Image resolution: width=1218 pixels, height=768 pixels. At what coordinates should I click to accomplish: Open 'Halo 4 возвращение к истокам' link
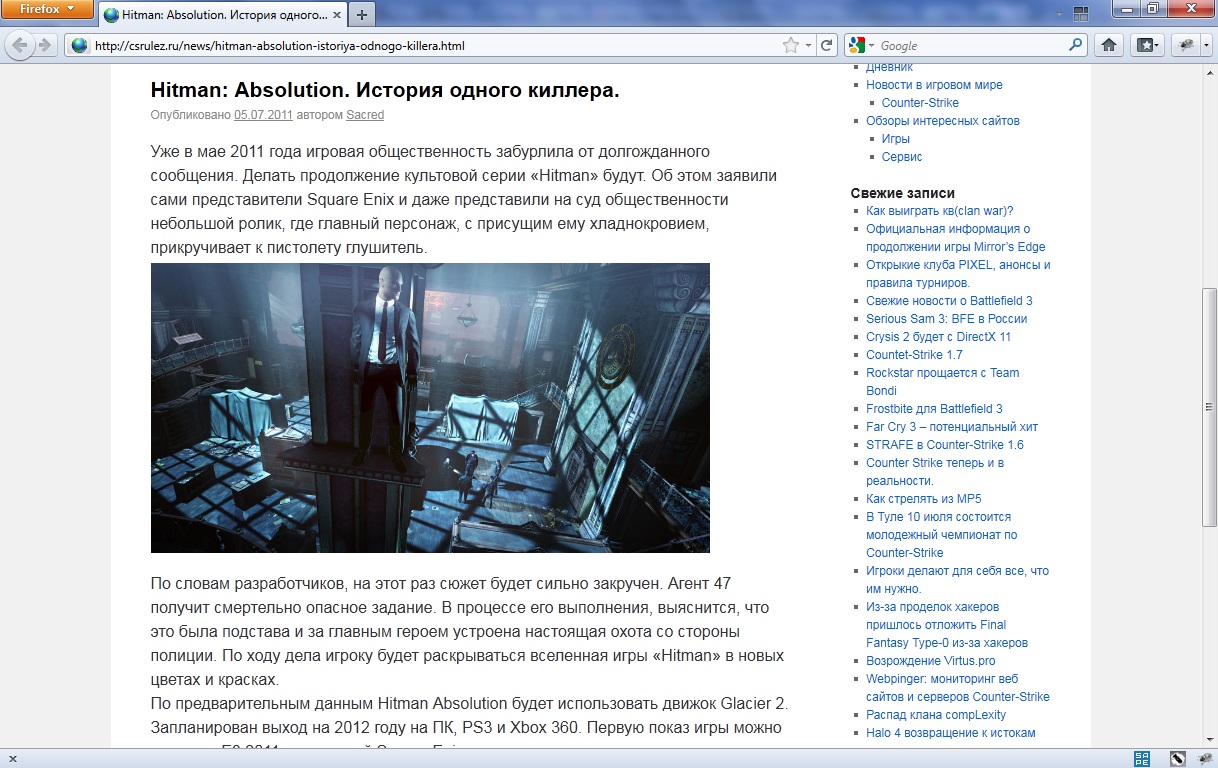[950, 733]
